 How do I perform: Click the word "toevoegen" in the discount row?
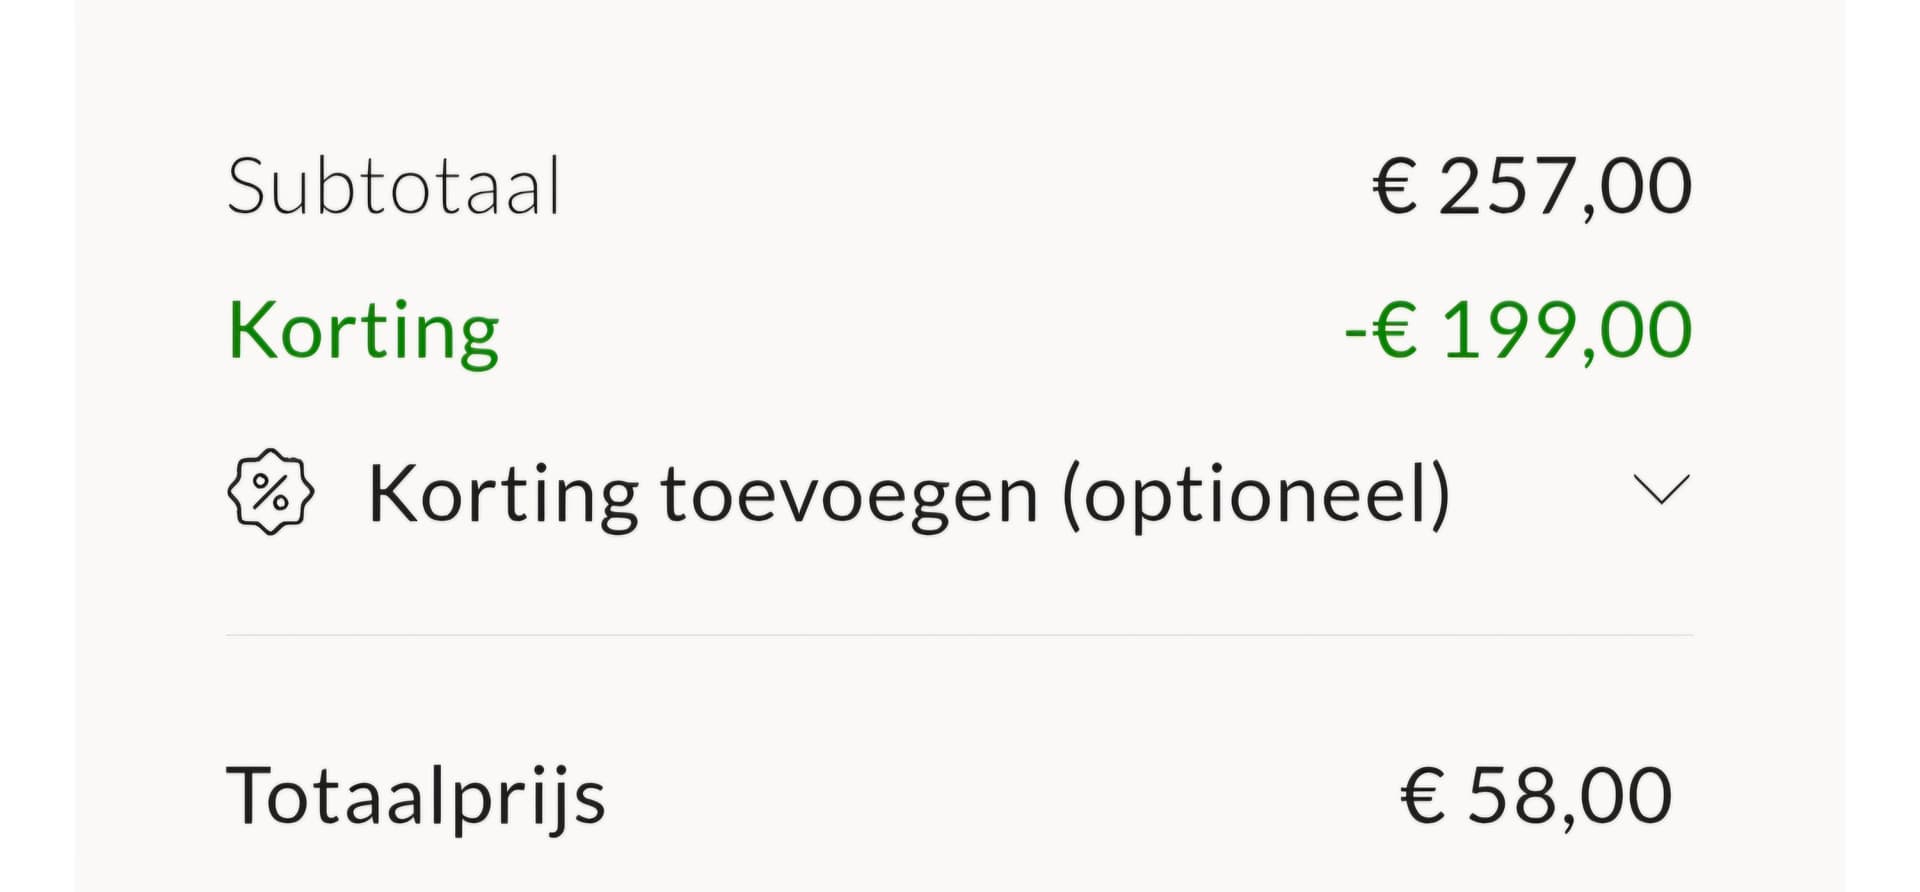click(849, 494)
